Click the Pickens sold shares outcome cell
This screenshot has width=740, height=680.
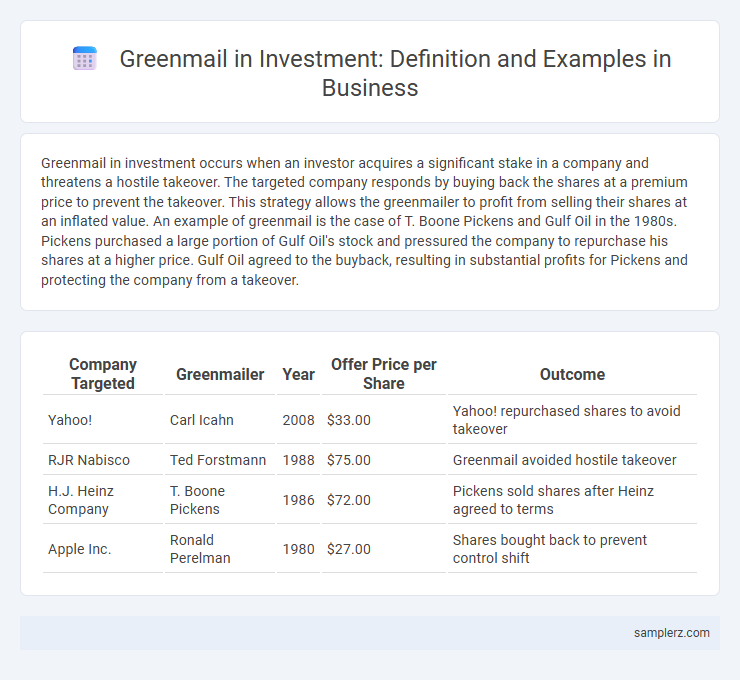572,500
